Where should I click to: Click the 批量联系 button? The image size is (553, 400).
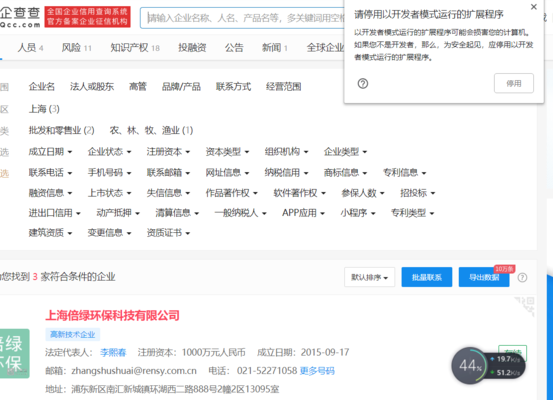[427, 277]
